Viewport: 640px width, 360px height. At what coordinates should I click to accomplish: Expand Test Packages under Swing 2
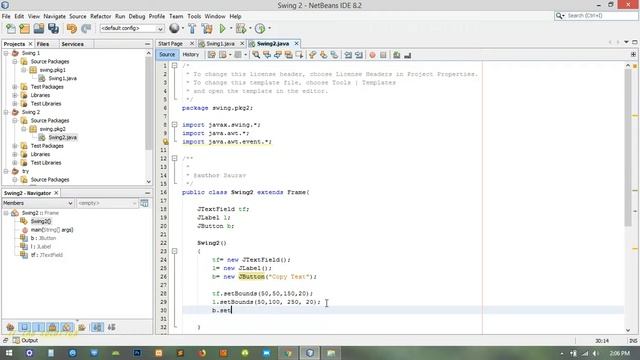15,146
